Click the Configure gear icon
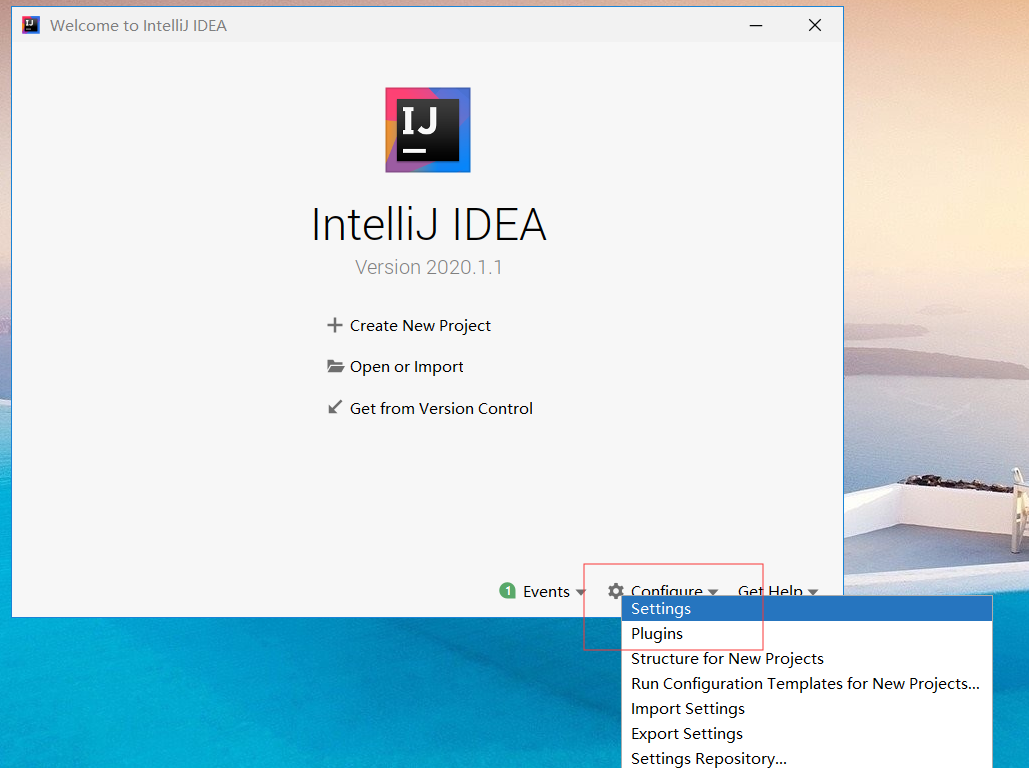The width and height of the screenshot is (1029, 768). (616, 591)
